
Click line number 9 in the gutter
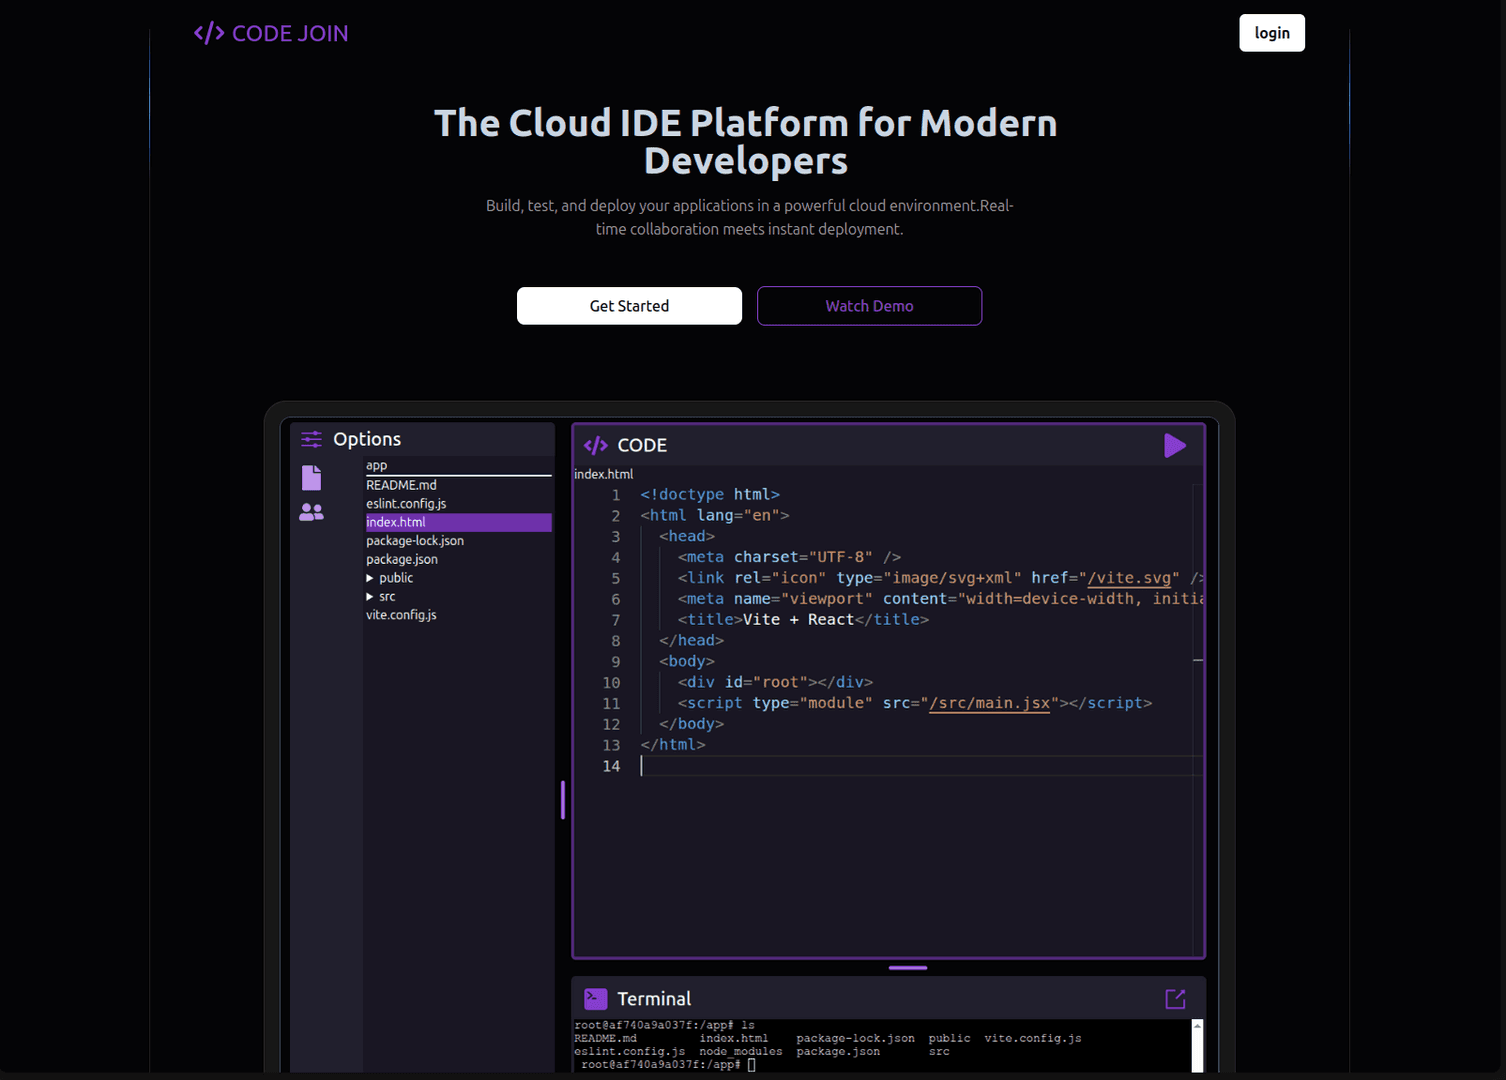(x=615, y=662)
